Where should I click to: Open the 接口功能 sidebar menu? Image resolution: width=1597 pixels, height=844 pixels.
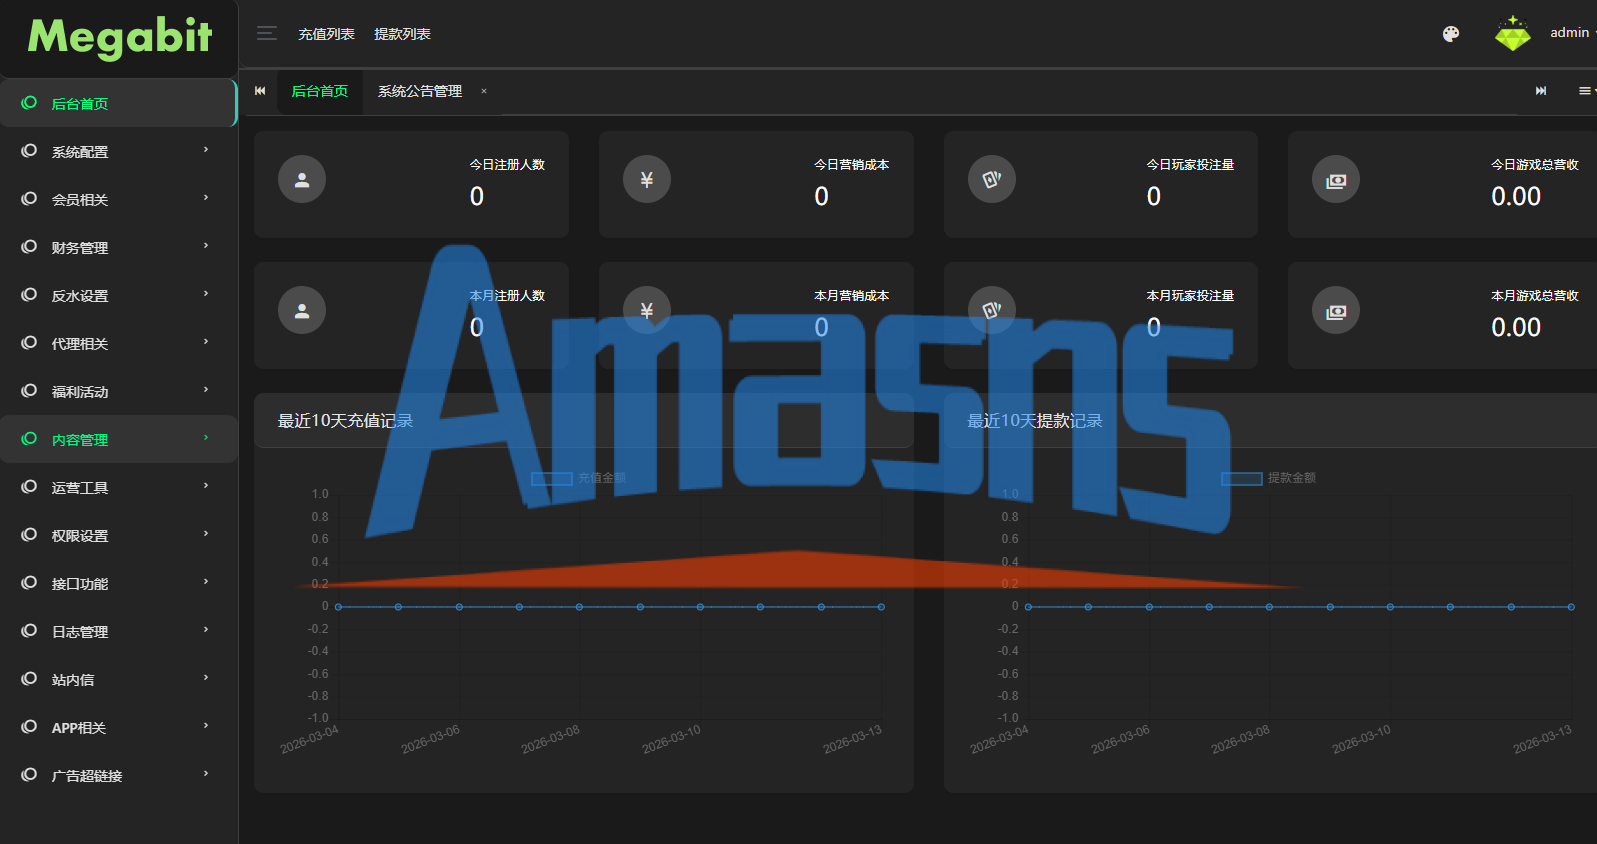tap(118, 583)
